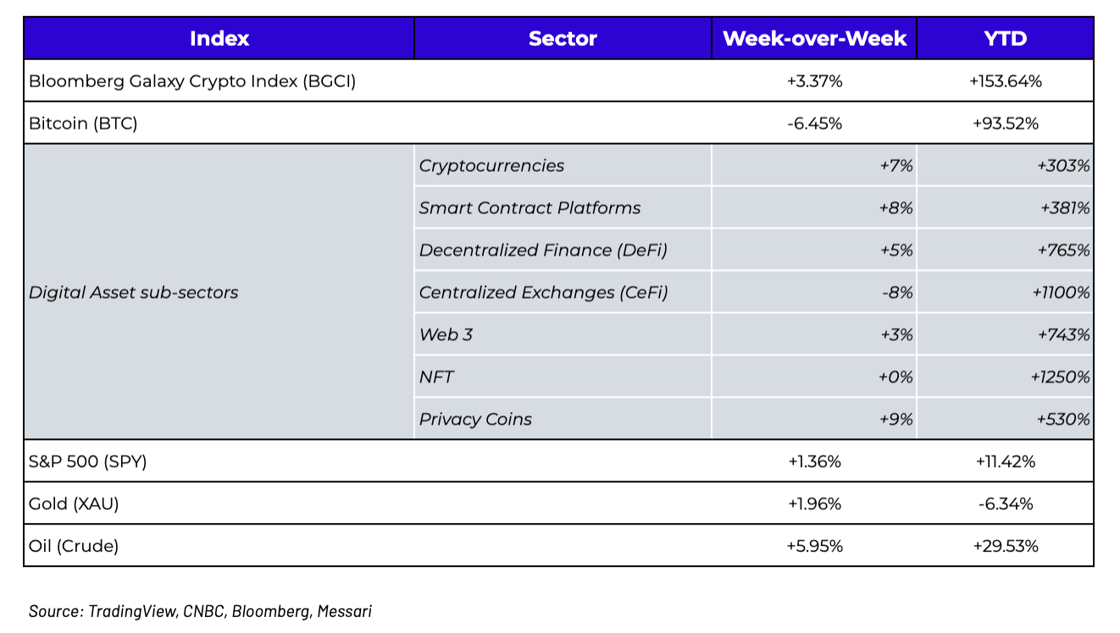
Task: Select Bitcoin's -6.45% weekly value
Action: tap(814, 124)
